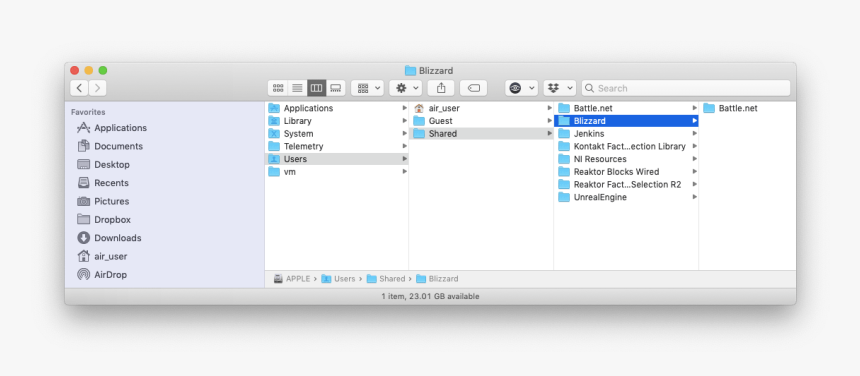Viewport: 860px width, 376px height.
Task: Select Battle.net folder in the Shared column
Action: 626,108
